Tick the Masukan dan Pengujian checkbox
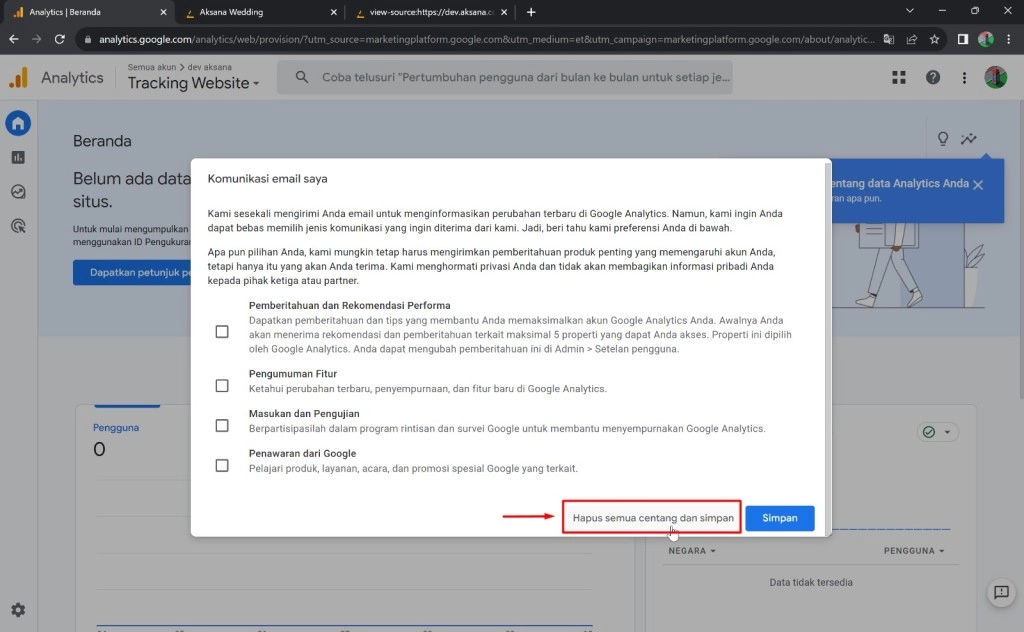This screenshot has height=632, width=1024. (x=222, y=425)
